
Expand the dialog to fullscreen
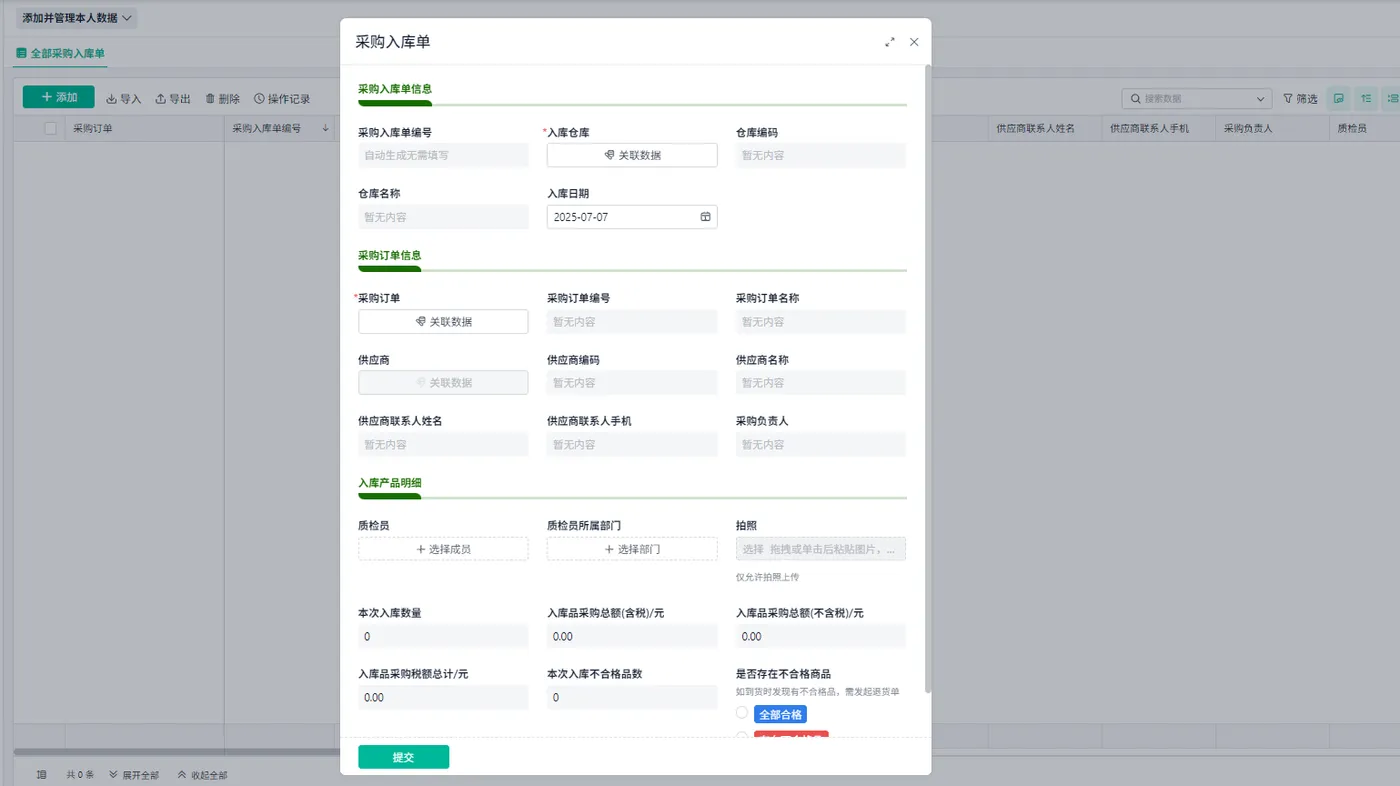coord(890,42)
